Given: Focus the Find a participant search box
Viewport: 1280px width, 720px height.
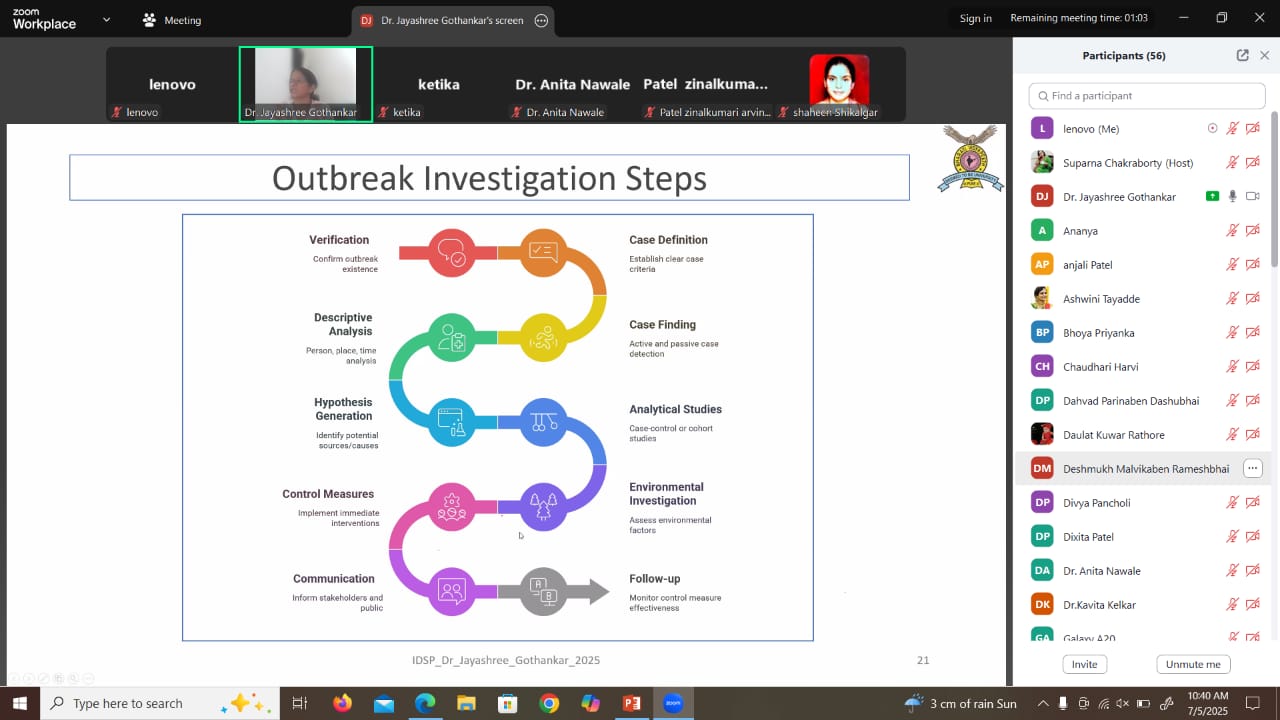Looking at the screenshot, I should pos(1147,96).
